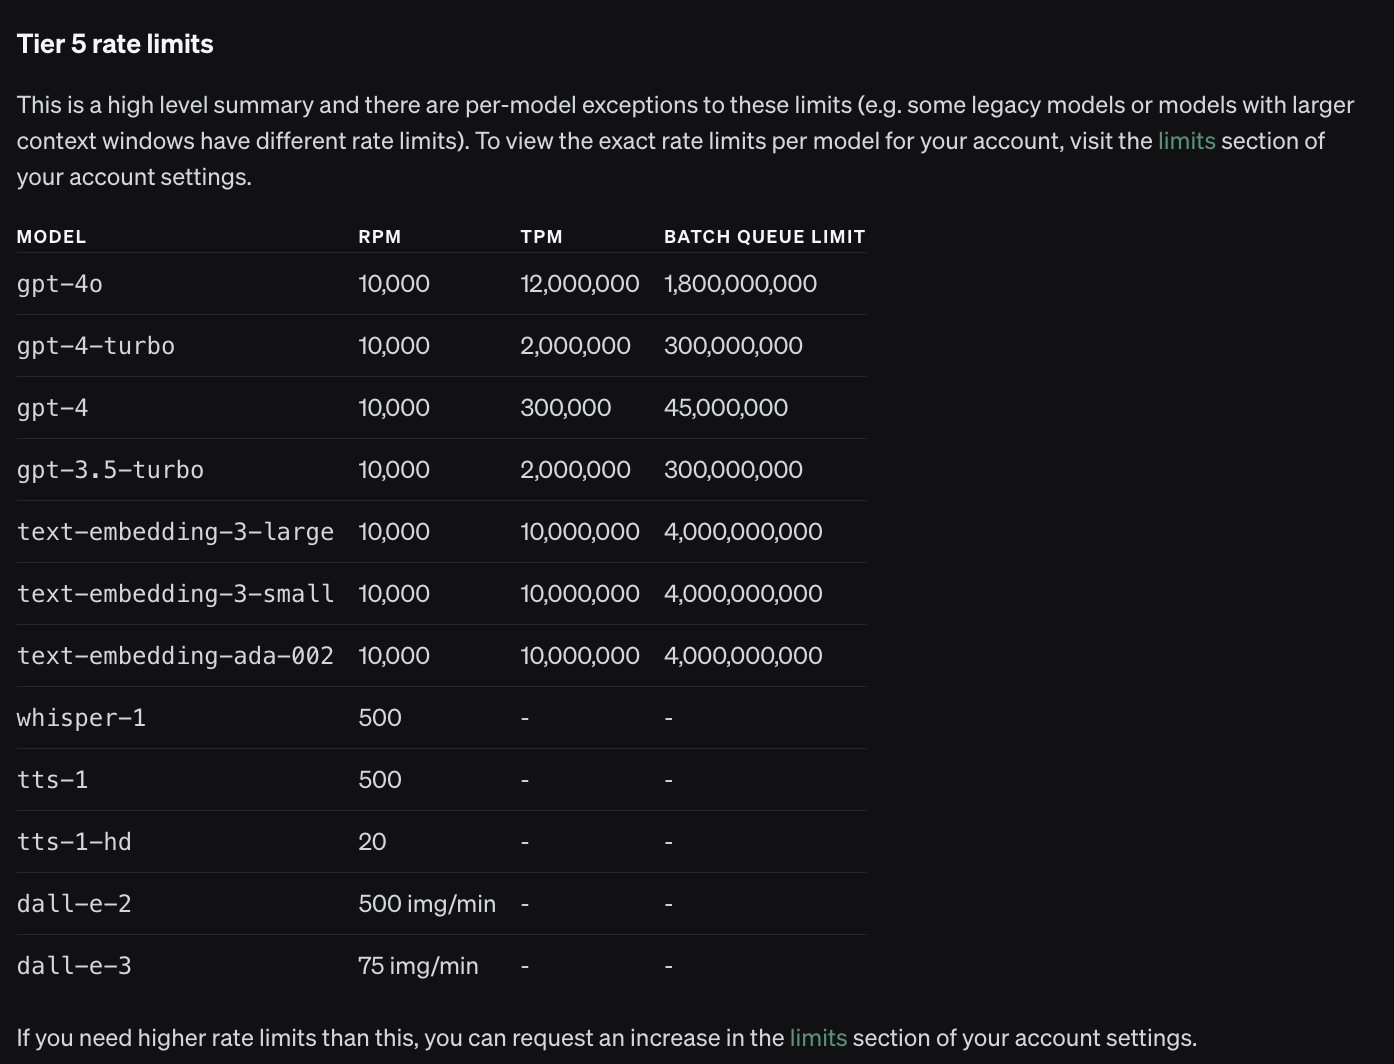
Task: Click the 4,000,000,000 batch limit for text-embedding-ada-002
Action: point(743,656)
